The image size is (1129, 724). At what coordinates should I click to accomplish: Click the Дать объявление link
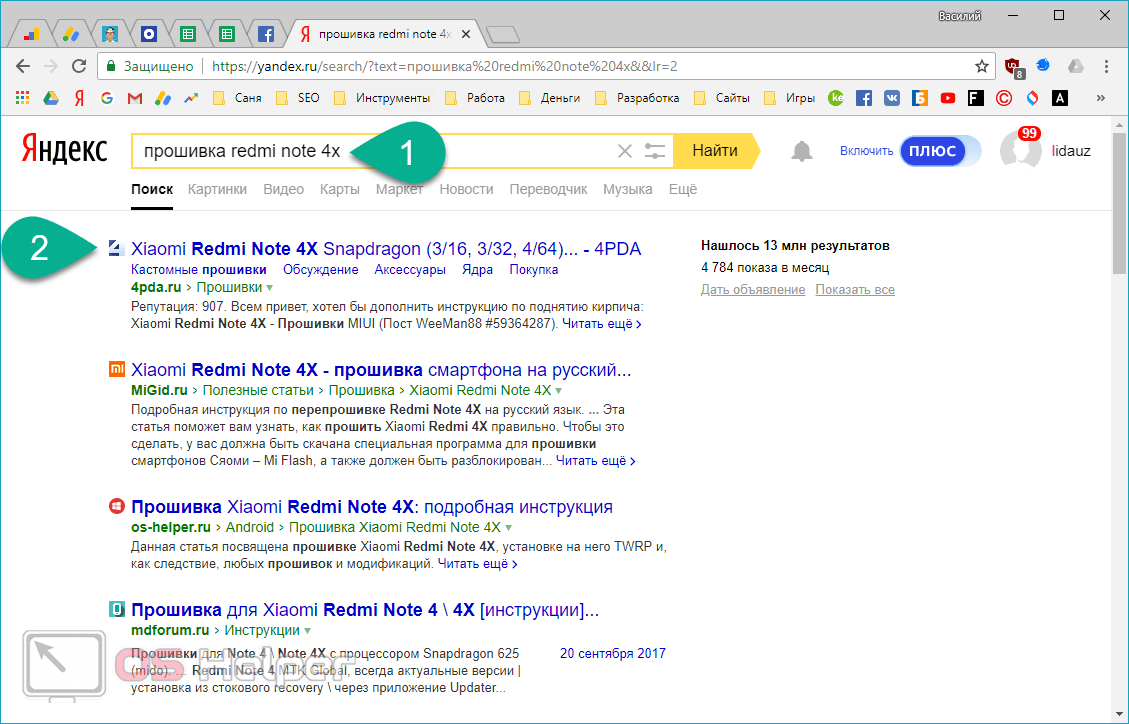pyautogui.click(x=753, y=289)
